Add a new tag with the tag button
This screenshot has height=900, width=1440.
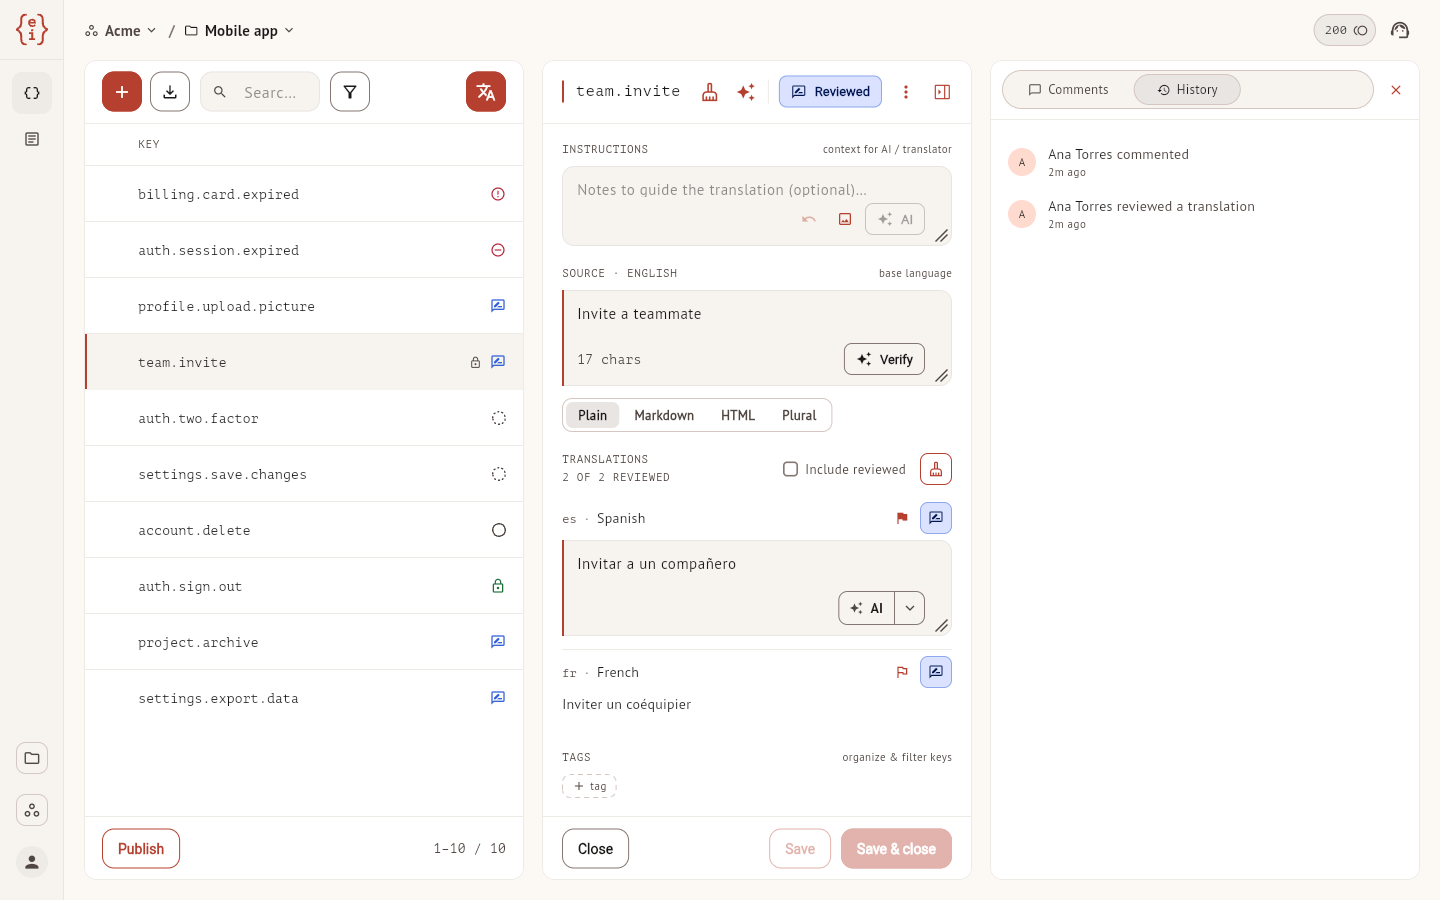pos(589,786)
